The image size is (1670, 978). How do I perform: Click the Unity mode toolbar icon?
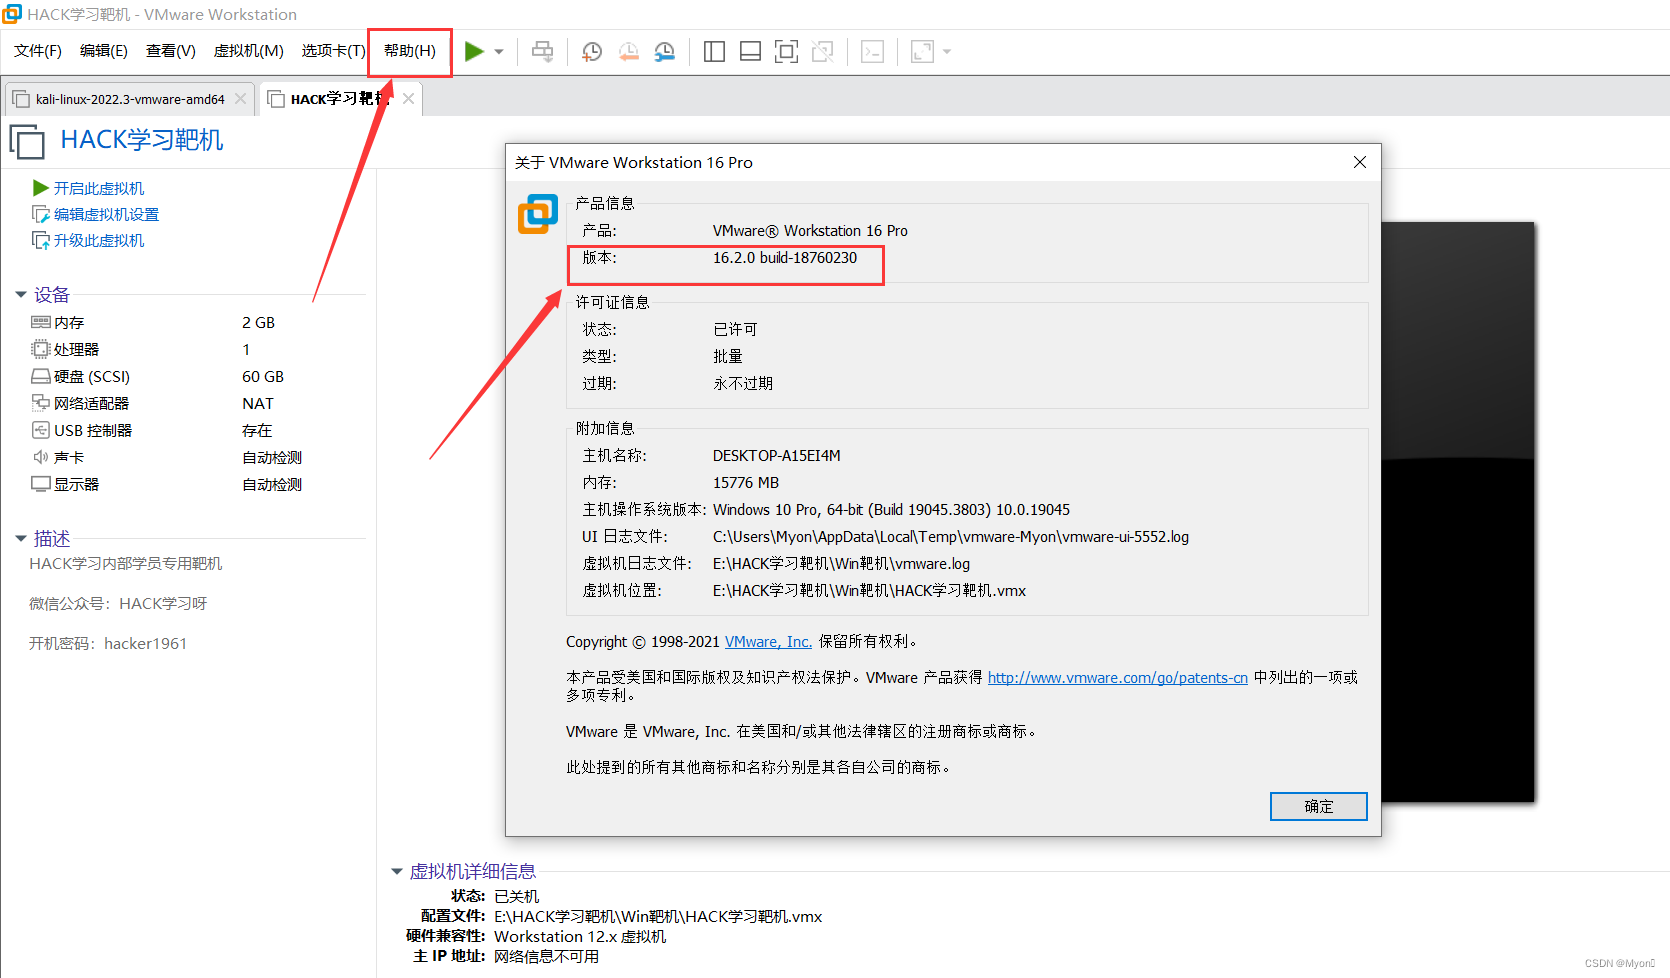click(822, 51)
